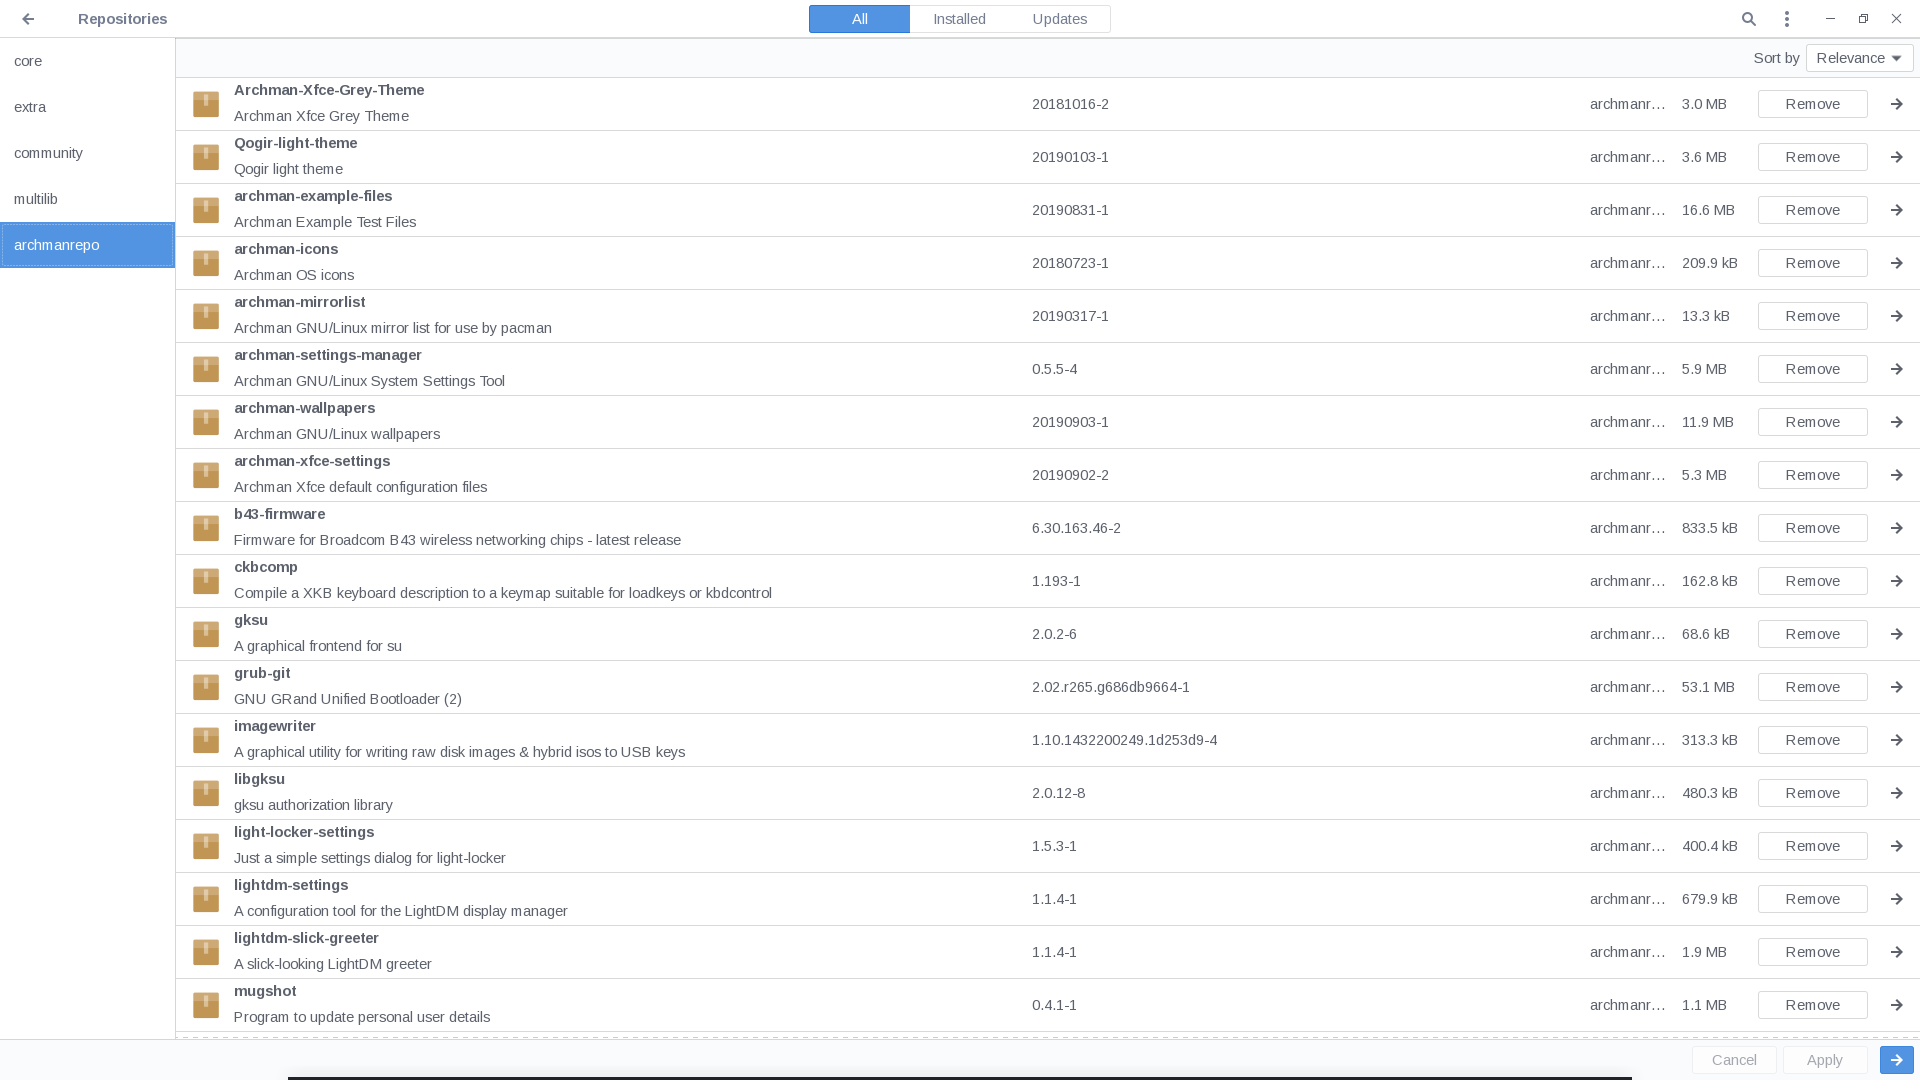Open details arrow for archman-wallpapers
This screenshot has width=1920, height=1080.
coord(1896,422)
